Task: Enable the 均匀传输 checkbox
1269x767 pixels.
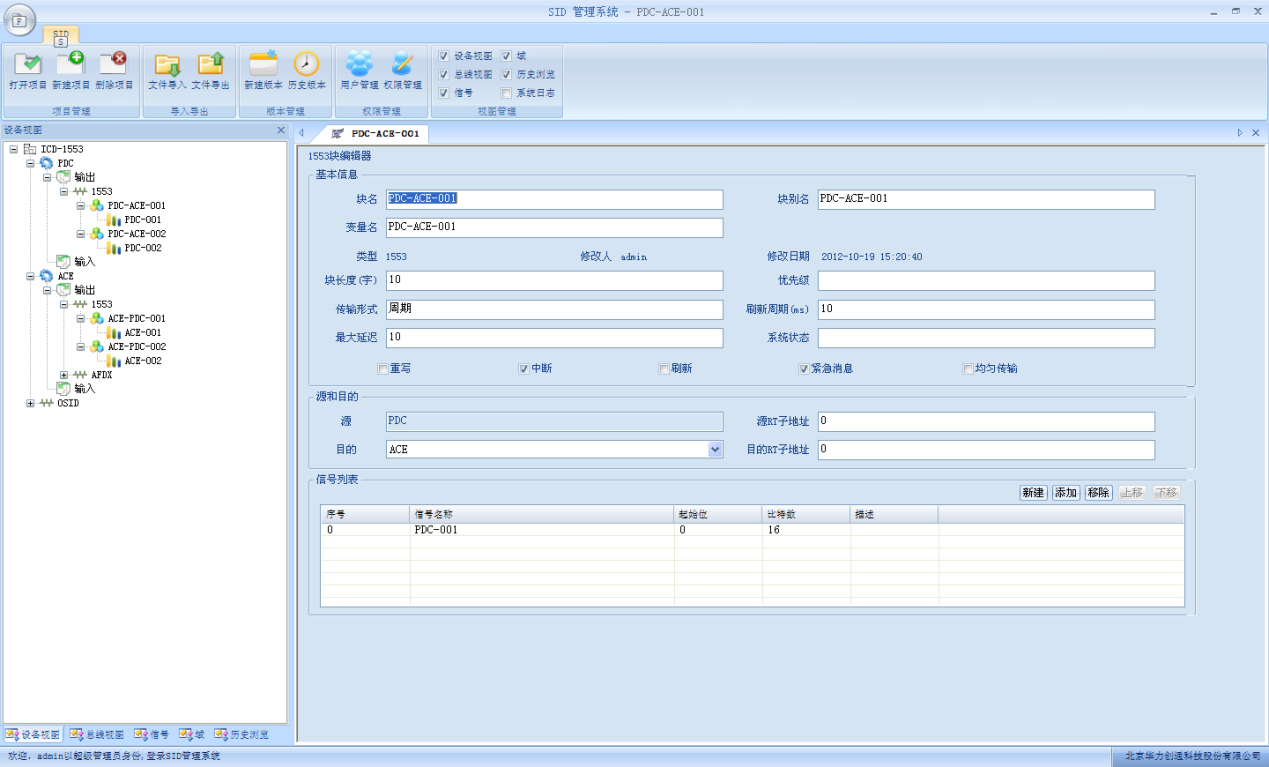Action: [x=967, y=369]
